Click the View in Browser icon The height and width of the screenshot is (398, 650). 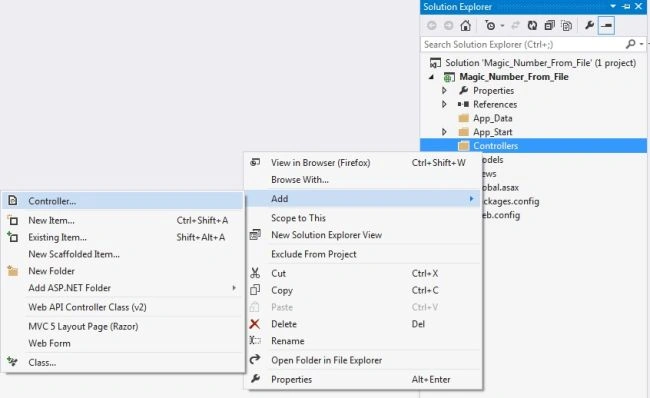tap(255, 162)
